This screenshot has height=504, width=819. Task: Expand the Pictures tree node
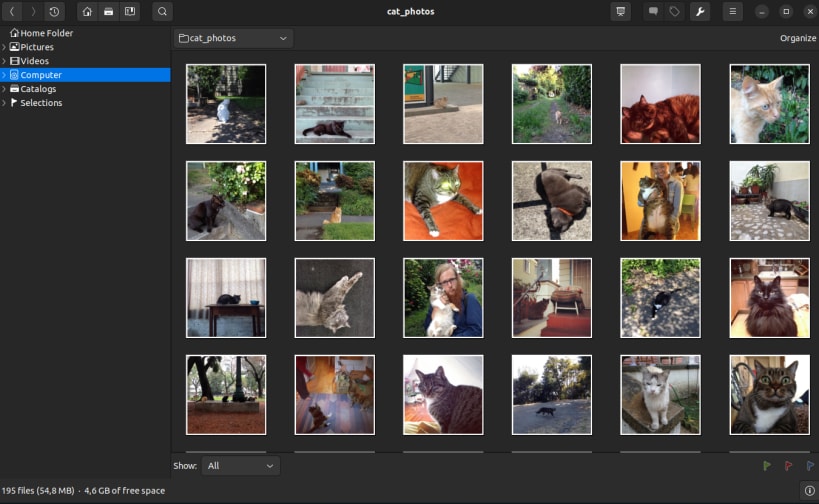[4, 47]
